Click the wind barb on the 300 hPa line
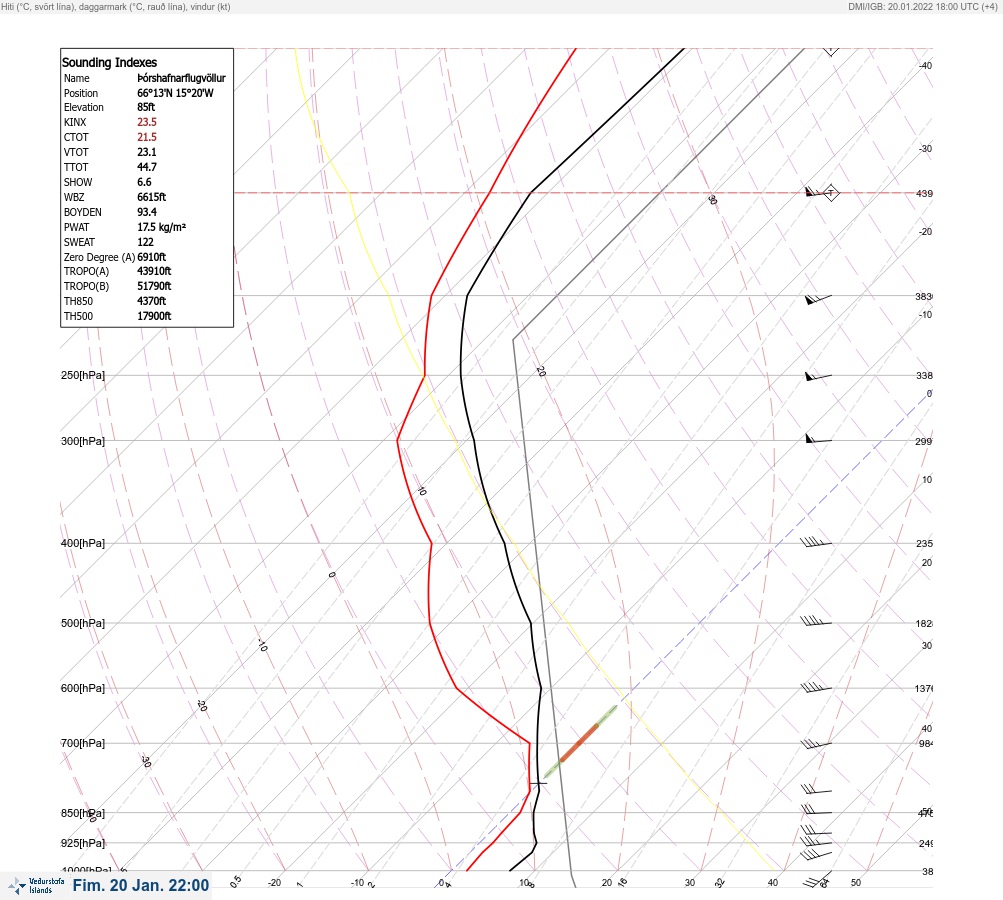 pos(818,439)
